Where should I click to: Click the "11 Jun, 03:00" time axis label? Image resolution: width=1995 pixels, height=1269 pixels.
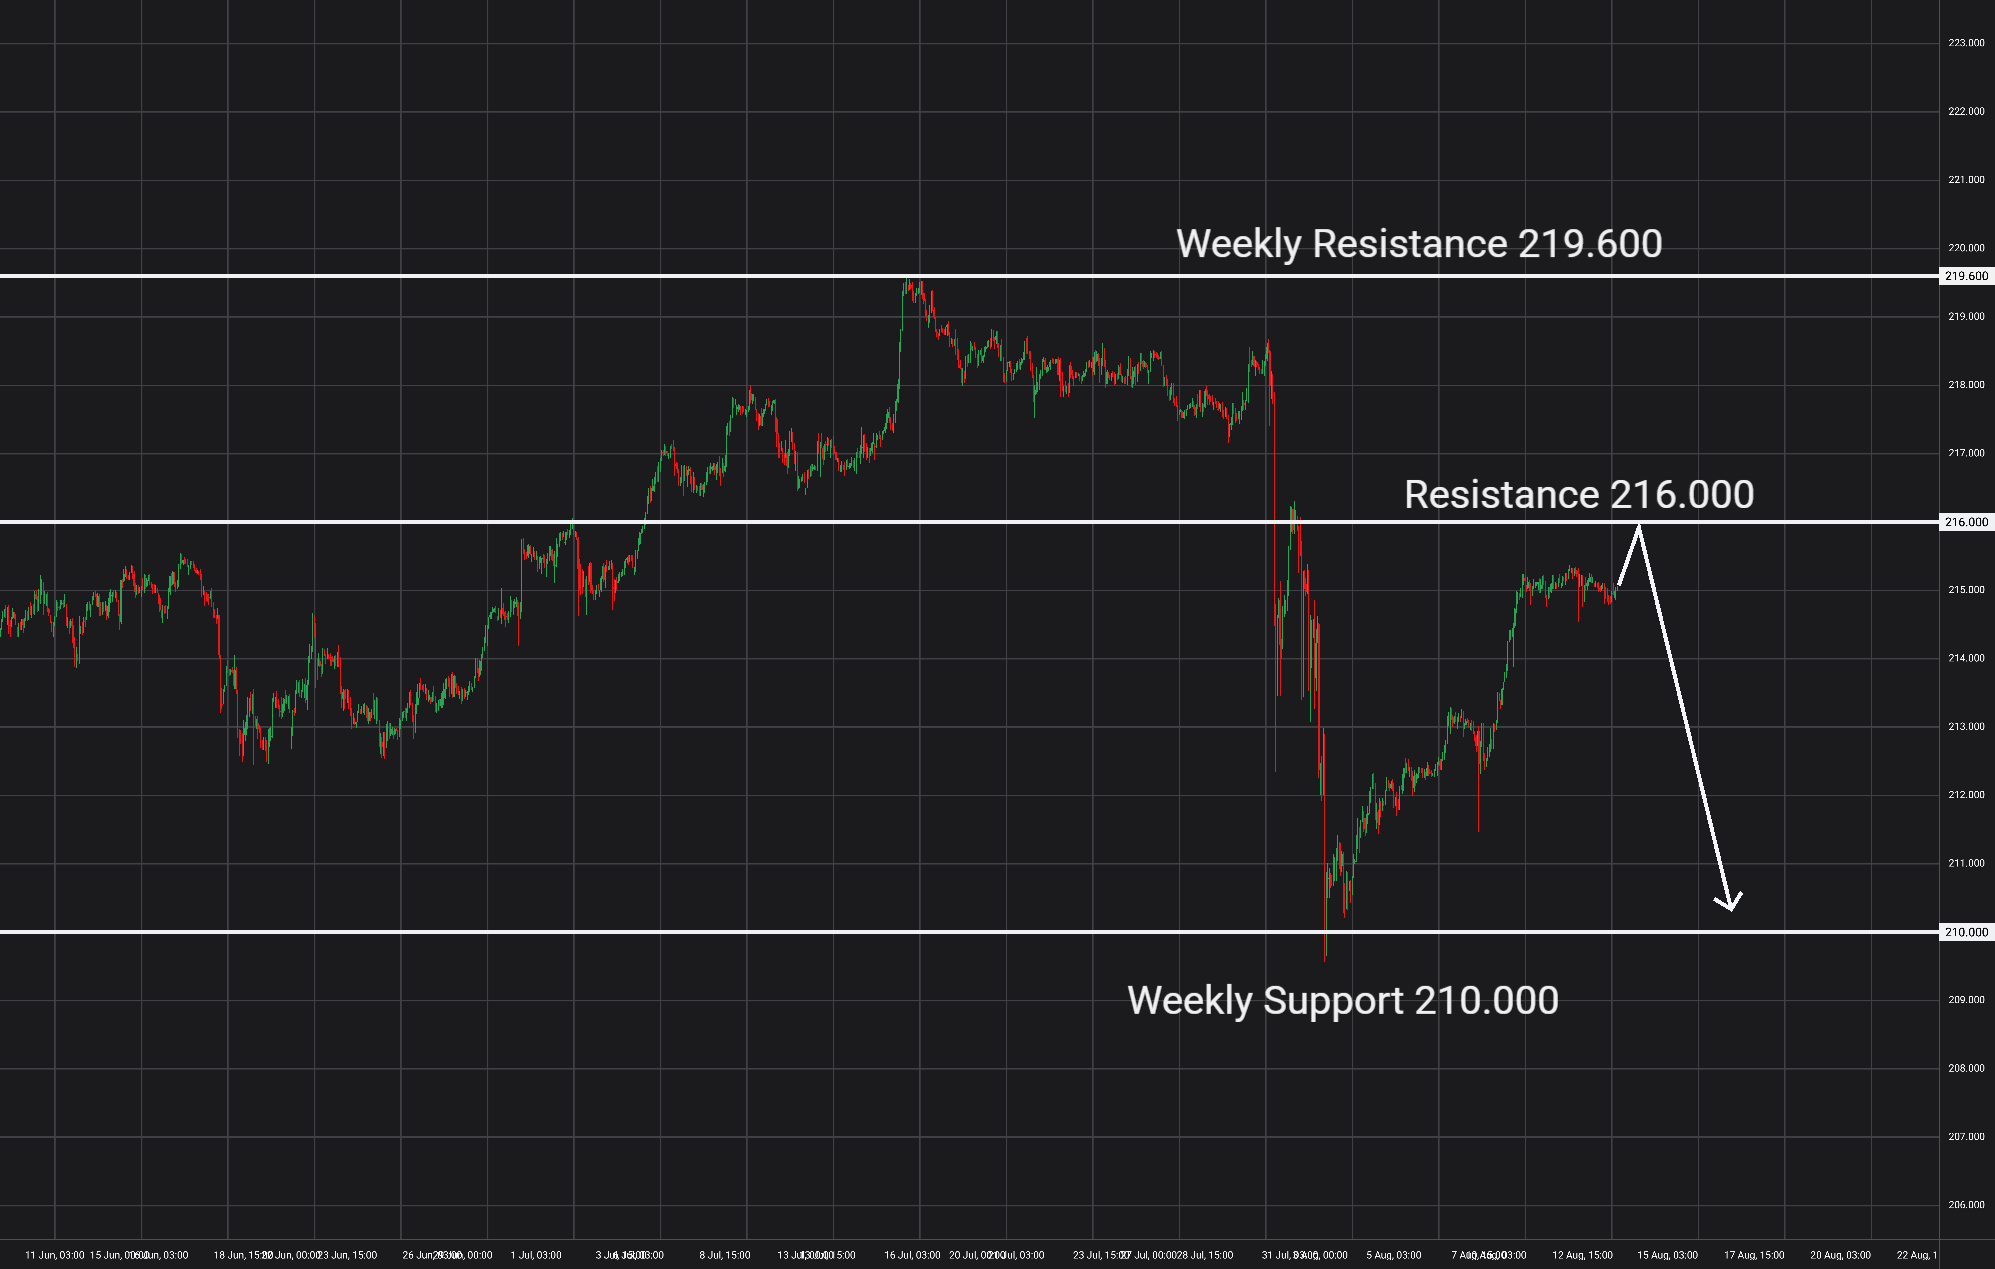point(55,1255)
